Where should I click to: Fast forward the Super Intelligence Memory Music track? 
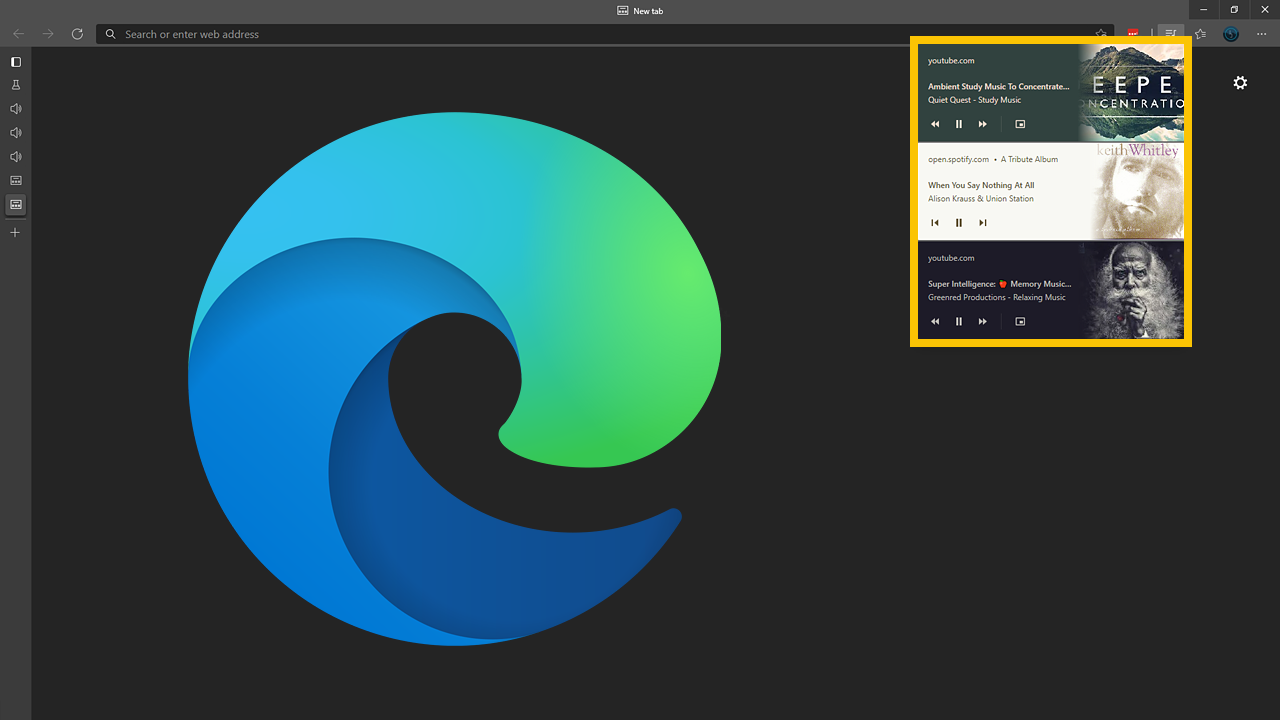[983, 322]
